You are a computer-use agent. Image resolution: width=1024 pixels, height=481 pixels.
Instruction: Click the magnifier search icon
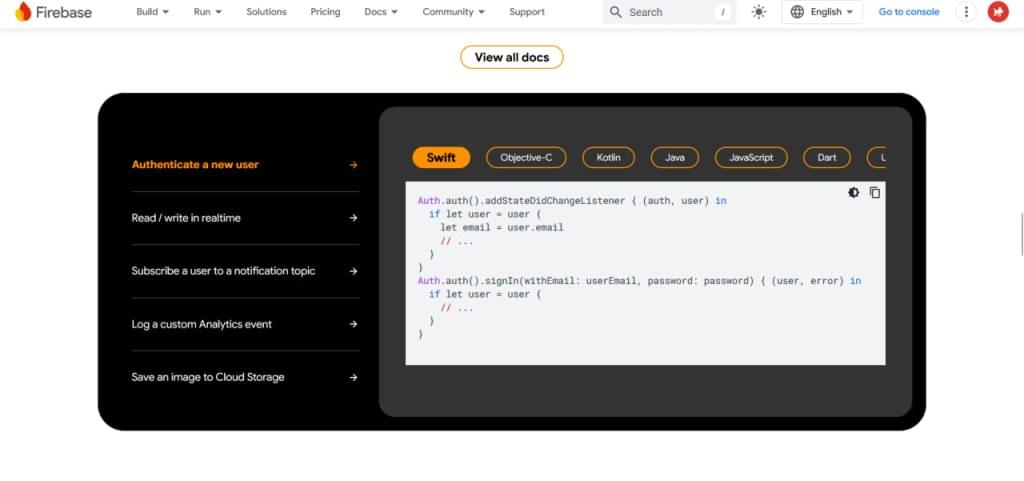(615, 12)
